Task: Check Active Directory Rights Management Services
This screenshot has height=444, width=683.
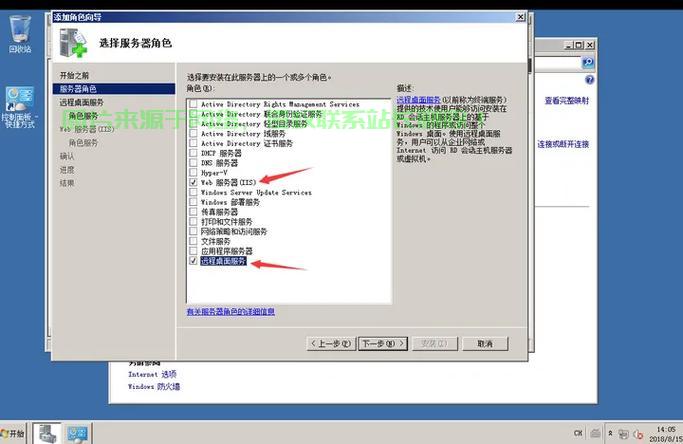Action: point(193,104)
